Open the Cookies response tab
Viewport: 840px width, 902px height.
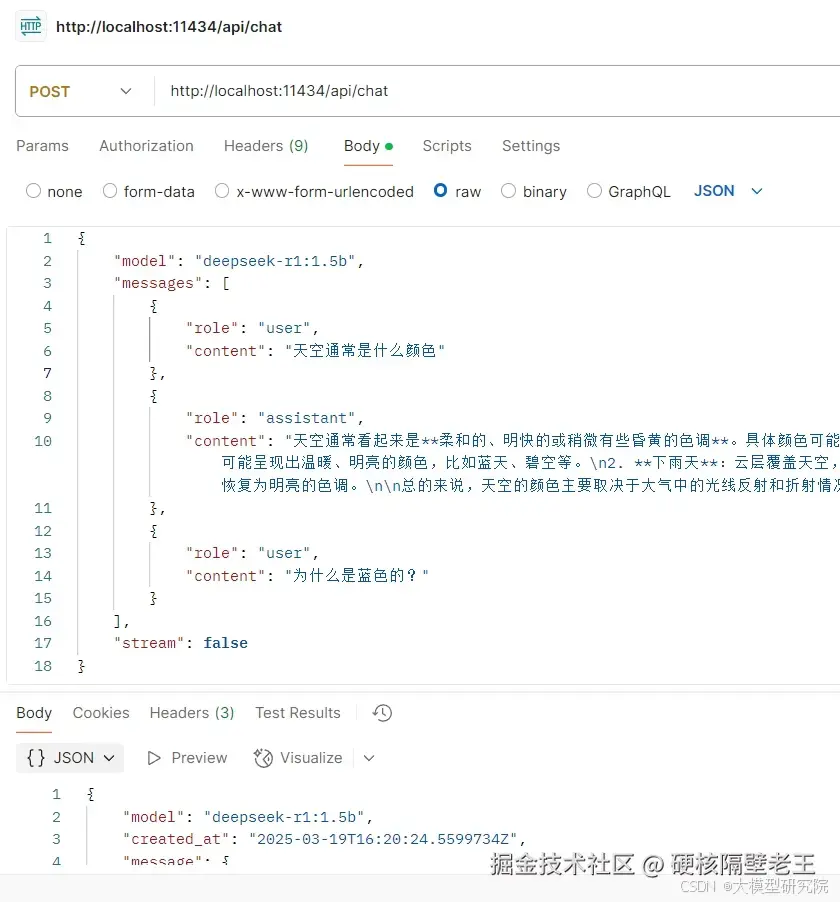101,713
